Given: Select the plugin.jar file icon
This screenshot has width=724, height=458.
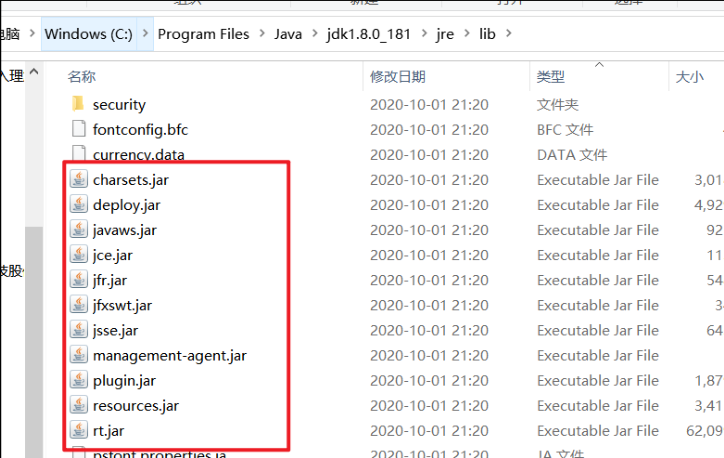Looking at the screenshot, I should coord(79,381).
